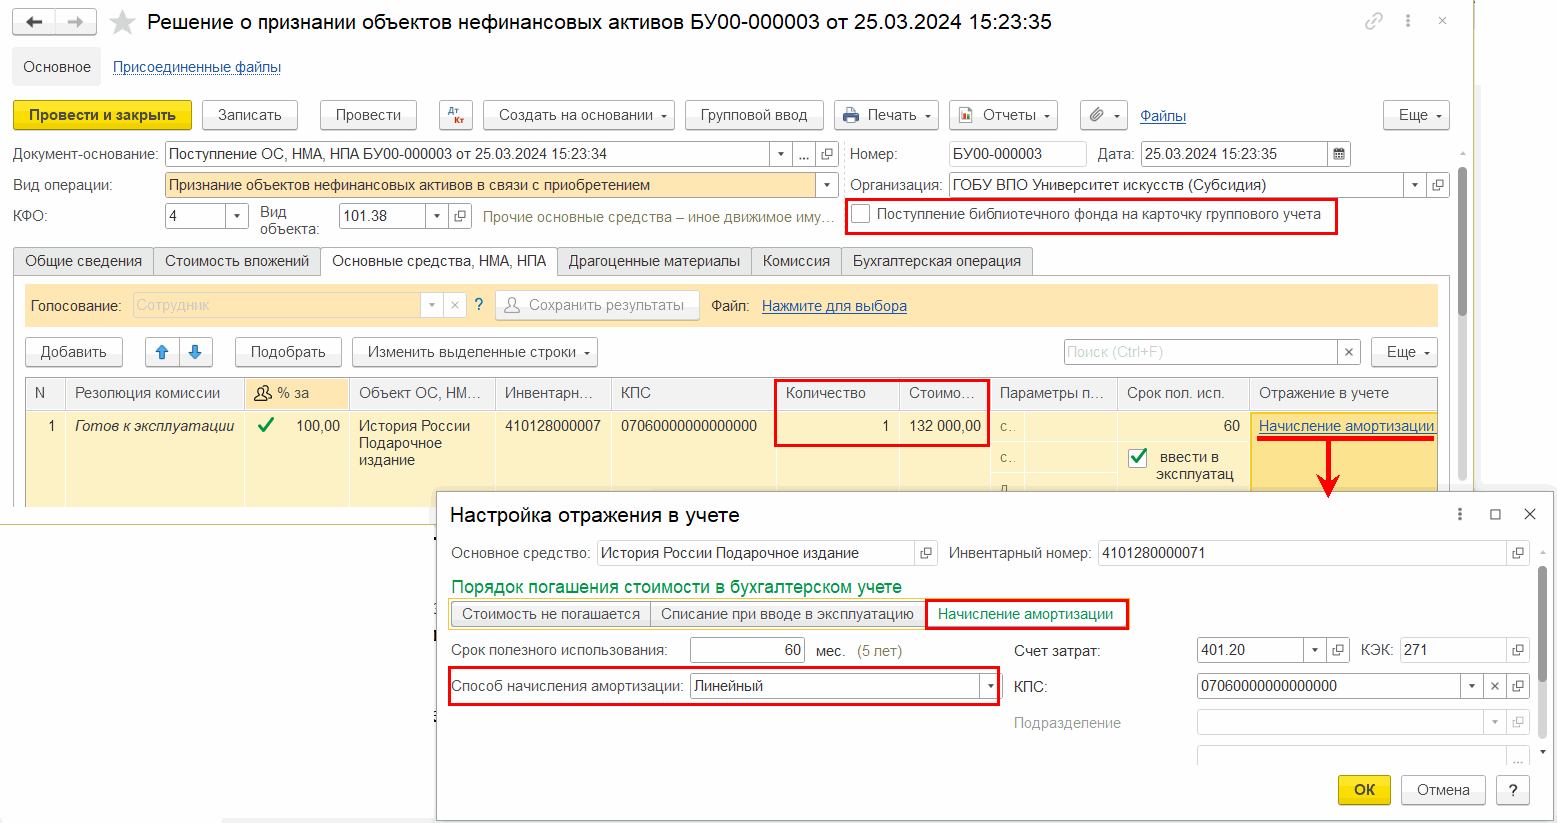The width and height of the screenshot is (1557, 823).
Task: Open voting help question mark
Action: (479, 305)
